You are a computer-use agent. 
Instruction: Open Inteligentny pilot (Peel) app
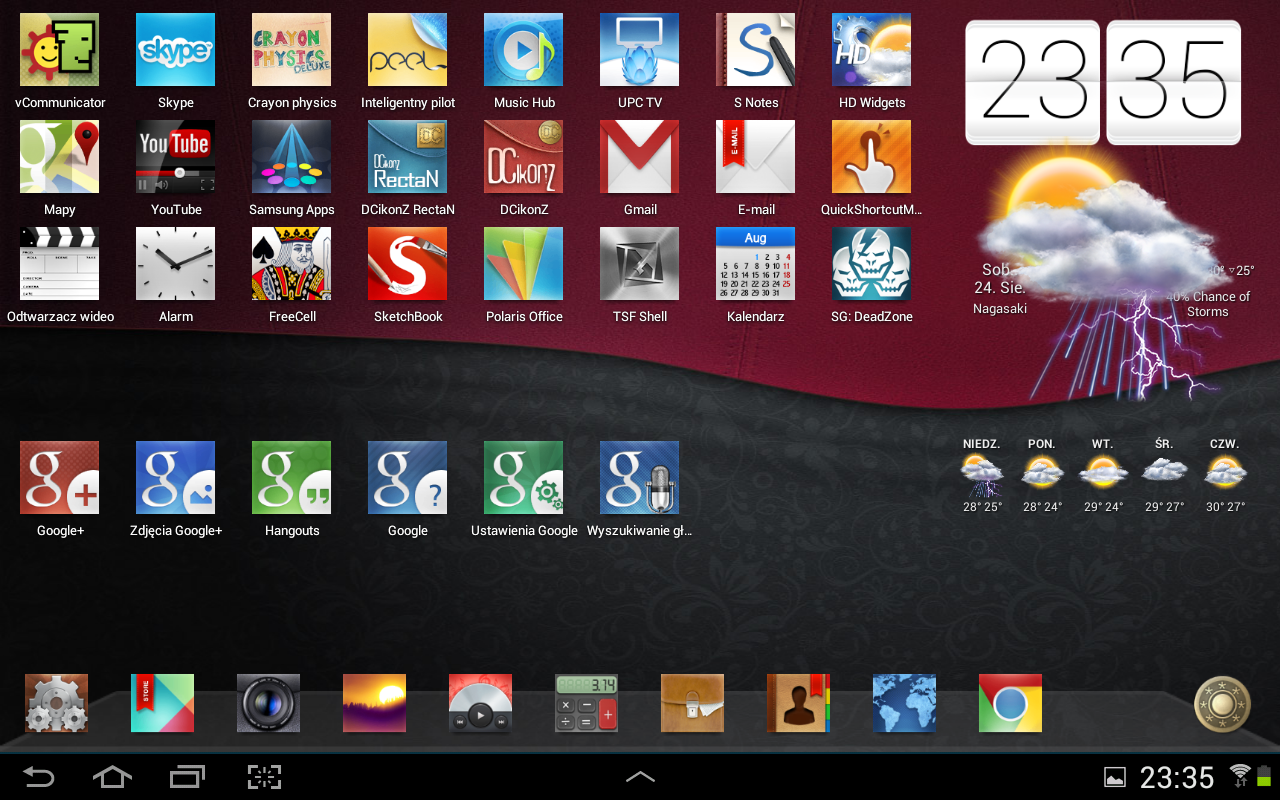point(408,50)
